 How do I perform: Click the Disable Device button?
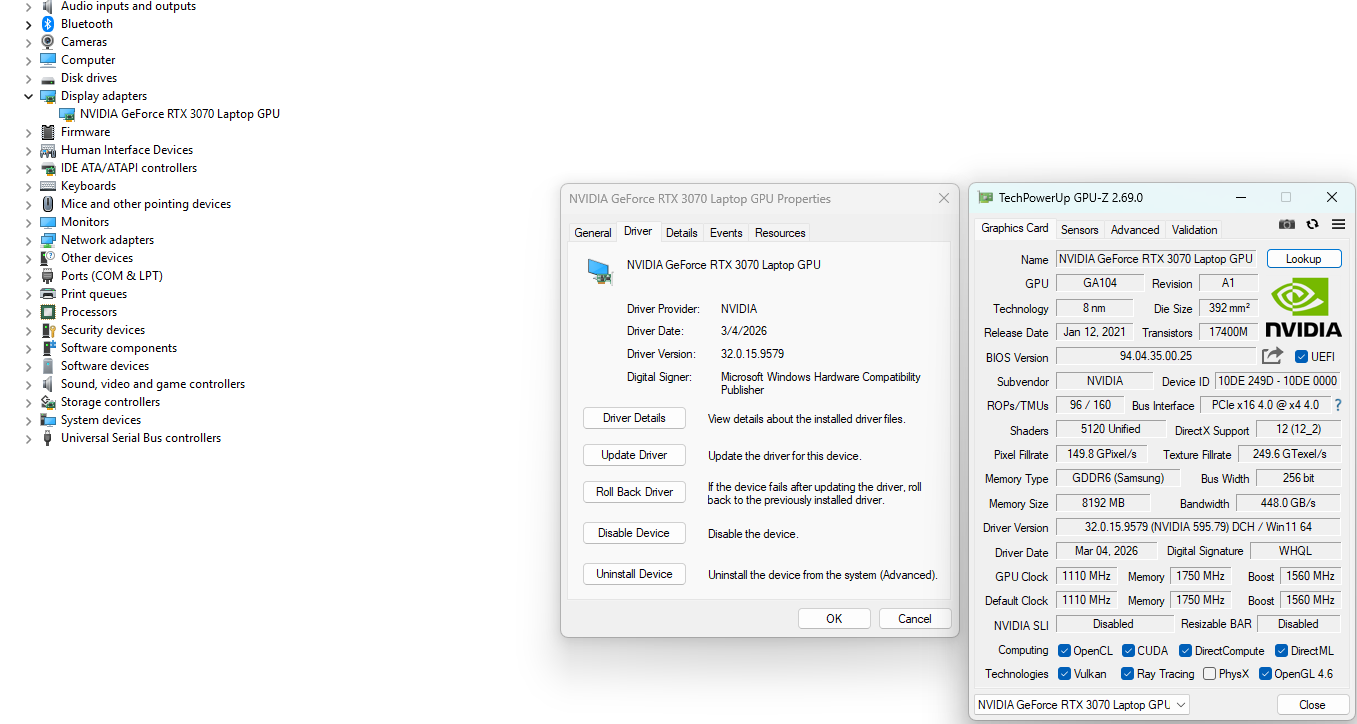coord(634,533)
